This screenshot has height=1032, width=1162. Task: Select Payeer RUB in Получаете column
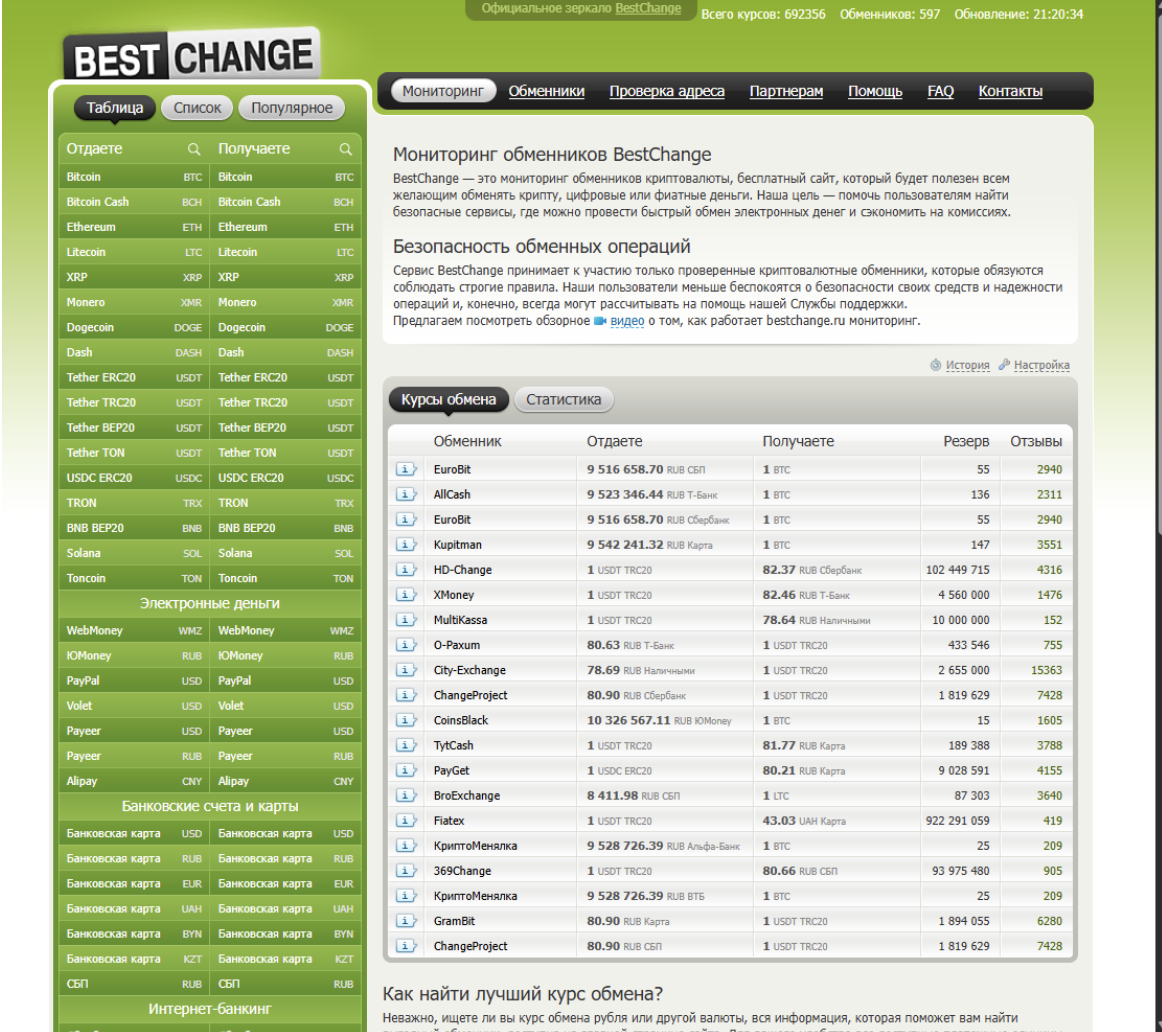click(285, 756)
